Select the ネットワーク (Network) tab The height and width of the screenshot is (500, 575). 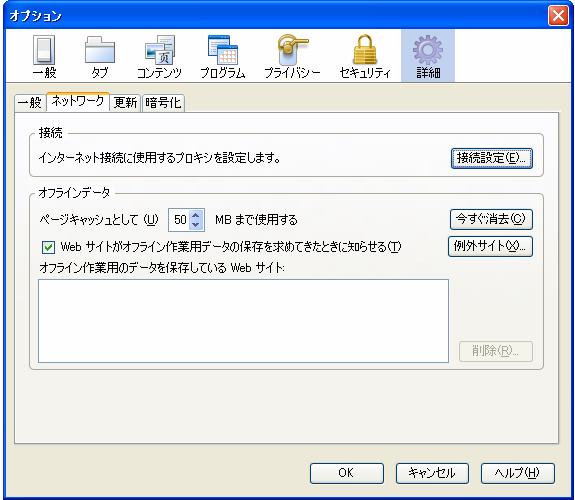tap(78, 101)
